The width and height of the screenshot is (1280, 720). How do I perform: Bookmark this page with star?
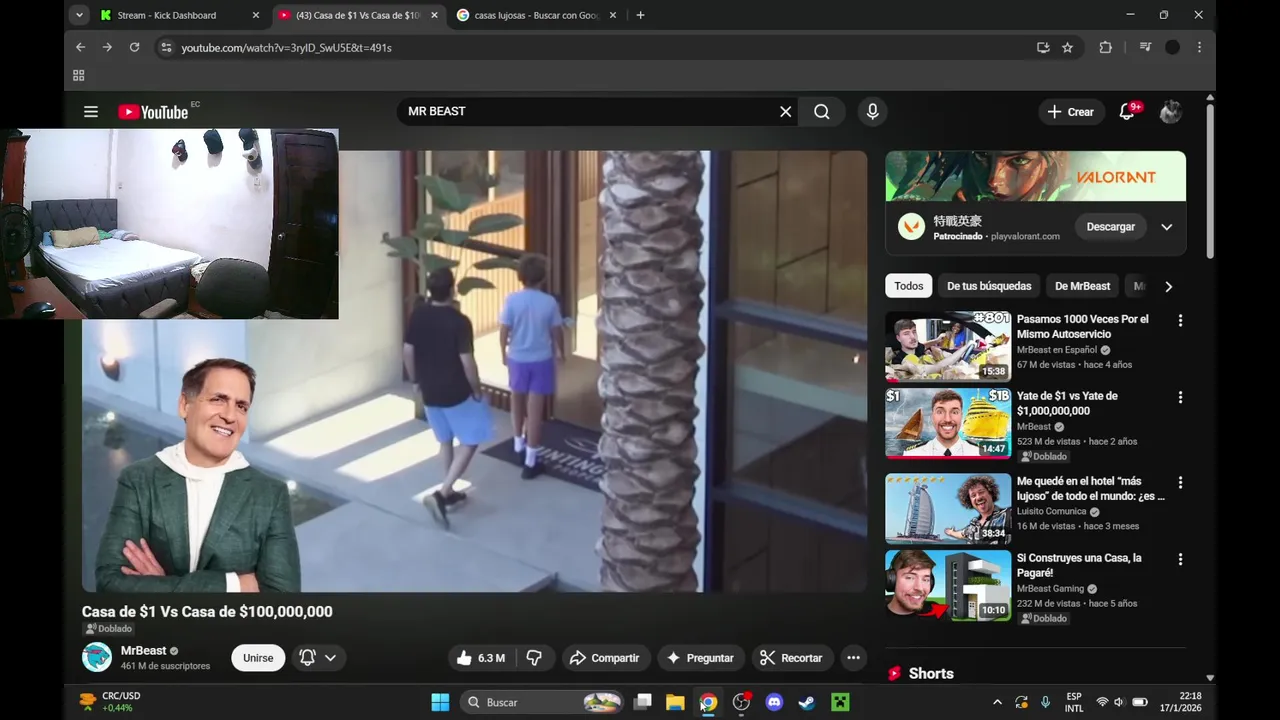pyautogui.click(x=1067, y=47)
